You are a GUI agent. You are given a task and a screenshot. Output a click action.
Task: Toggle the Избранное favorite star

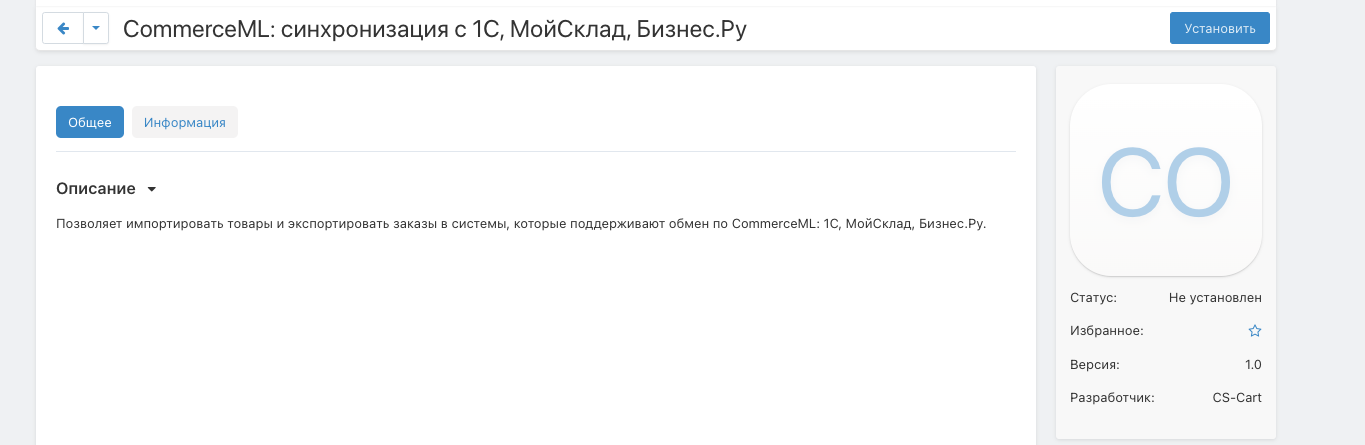coord(1255,331)
